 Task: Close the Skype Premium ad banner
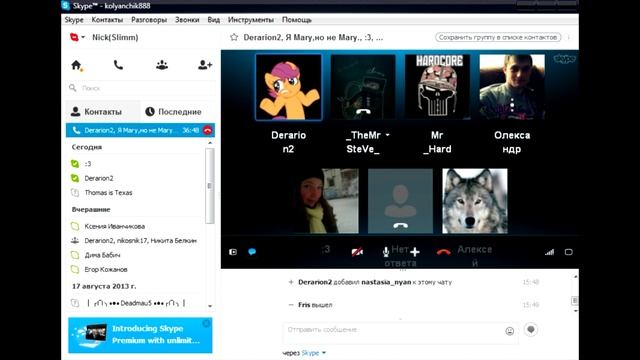pyautogui.click(x=207, y=323)
